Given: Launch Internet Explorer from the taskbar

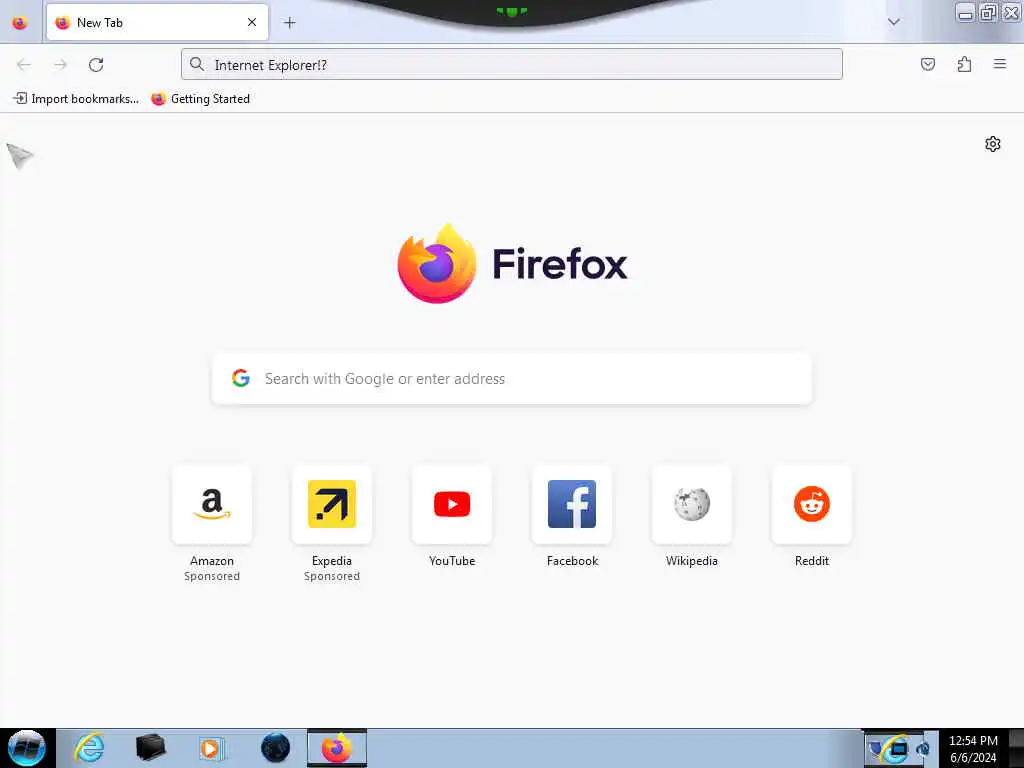Looking at the screenshot, I should (89, 748).
